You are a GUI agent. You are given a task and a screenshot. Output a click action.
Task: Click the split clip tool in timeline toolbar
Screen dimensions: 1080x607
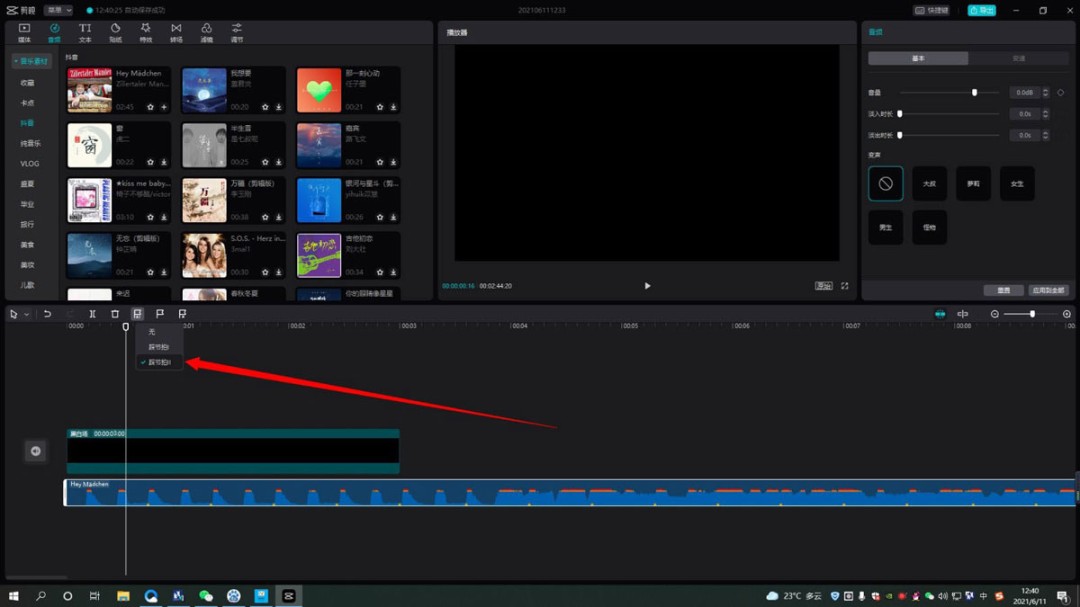point(92,314)
